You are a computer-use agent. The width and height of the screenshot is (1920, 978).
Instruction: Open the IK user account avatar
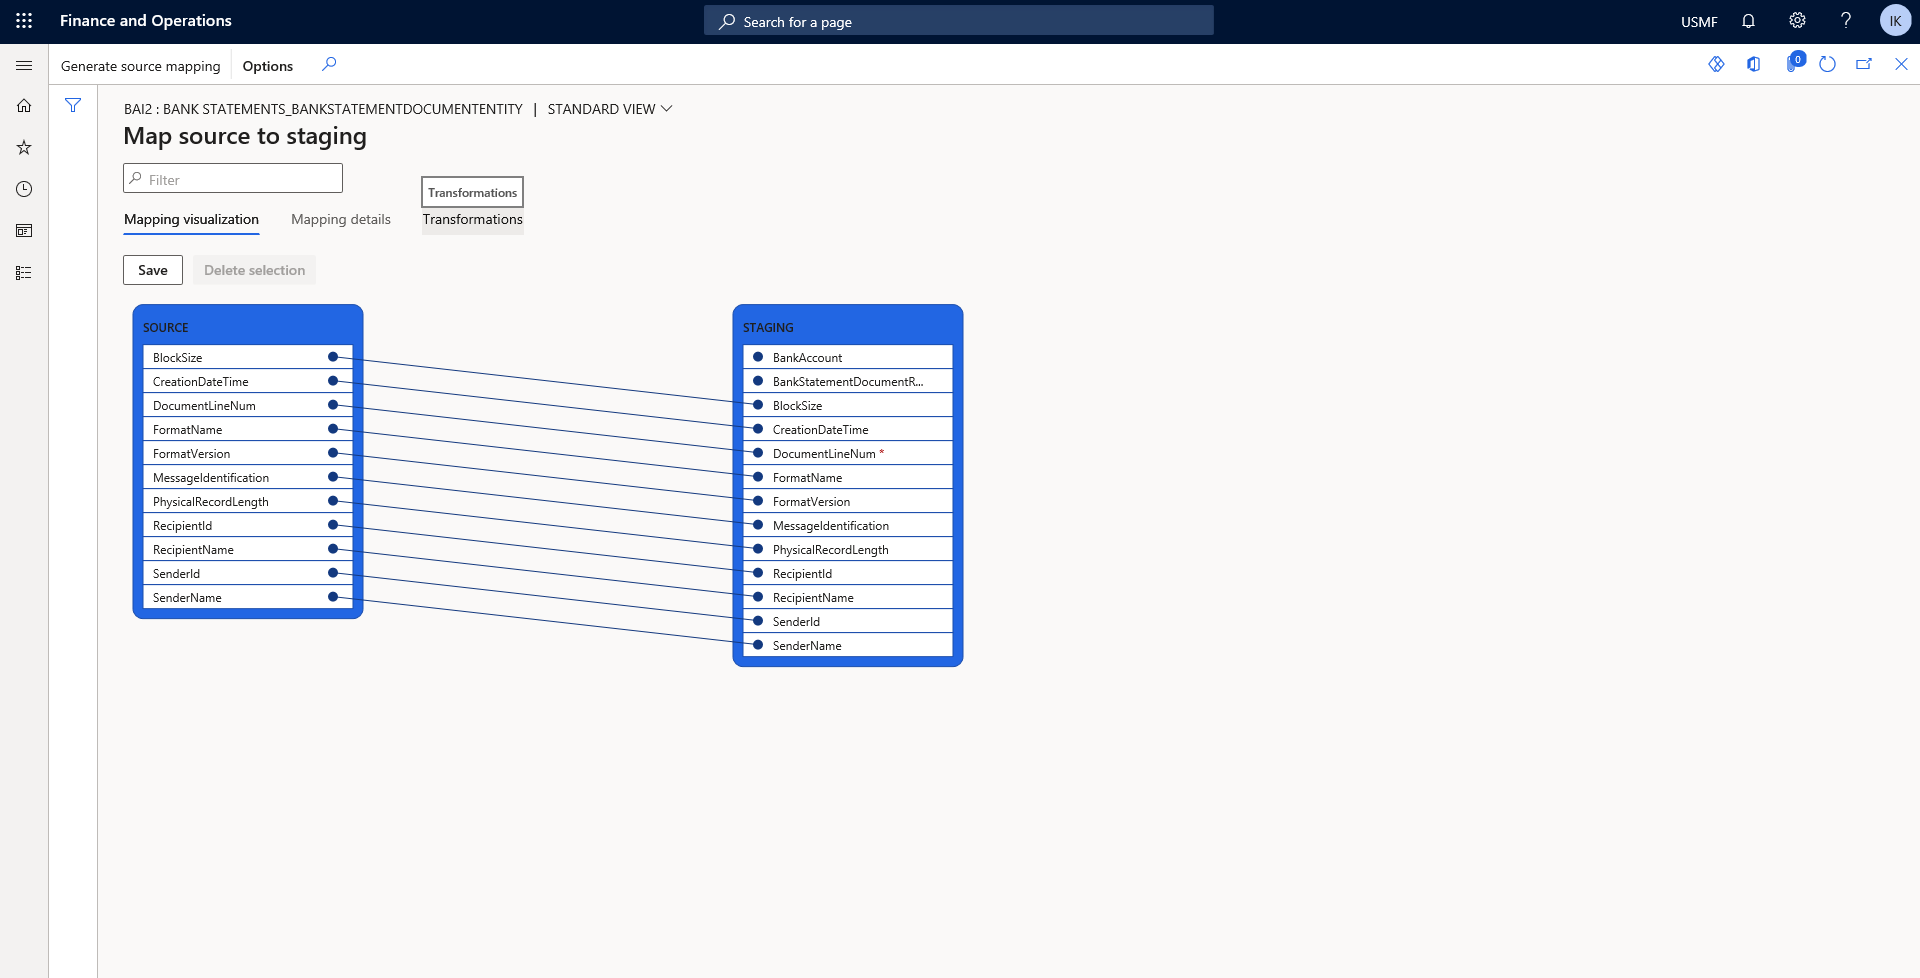pos(1895,21)
